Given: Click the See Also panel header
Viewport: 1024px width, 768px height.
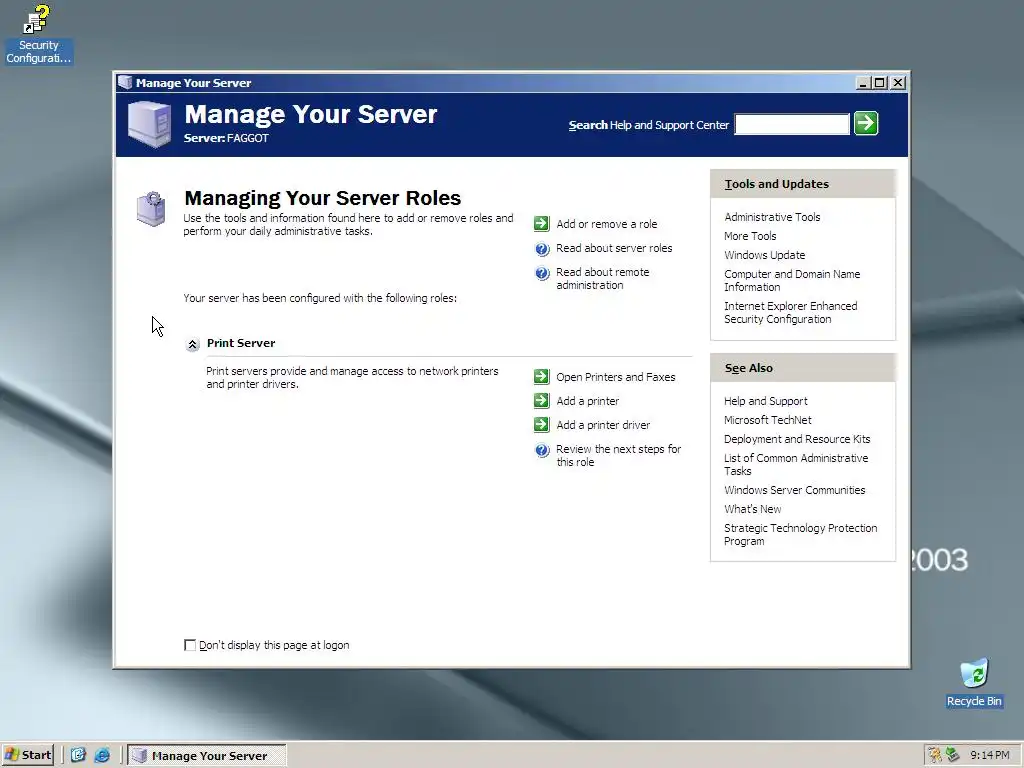Looking at the screenshot, I should coord(803,368).
